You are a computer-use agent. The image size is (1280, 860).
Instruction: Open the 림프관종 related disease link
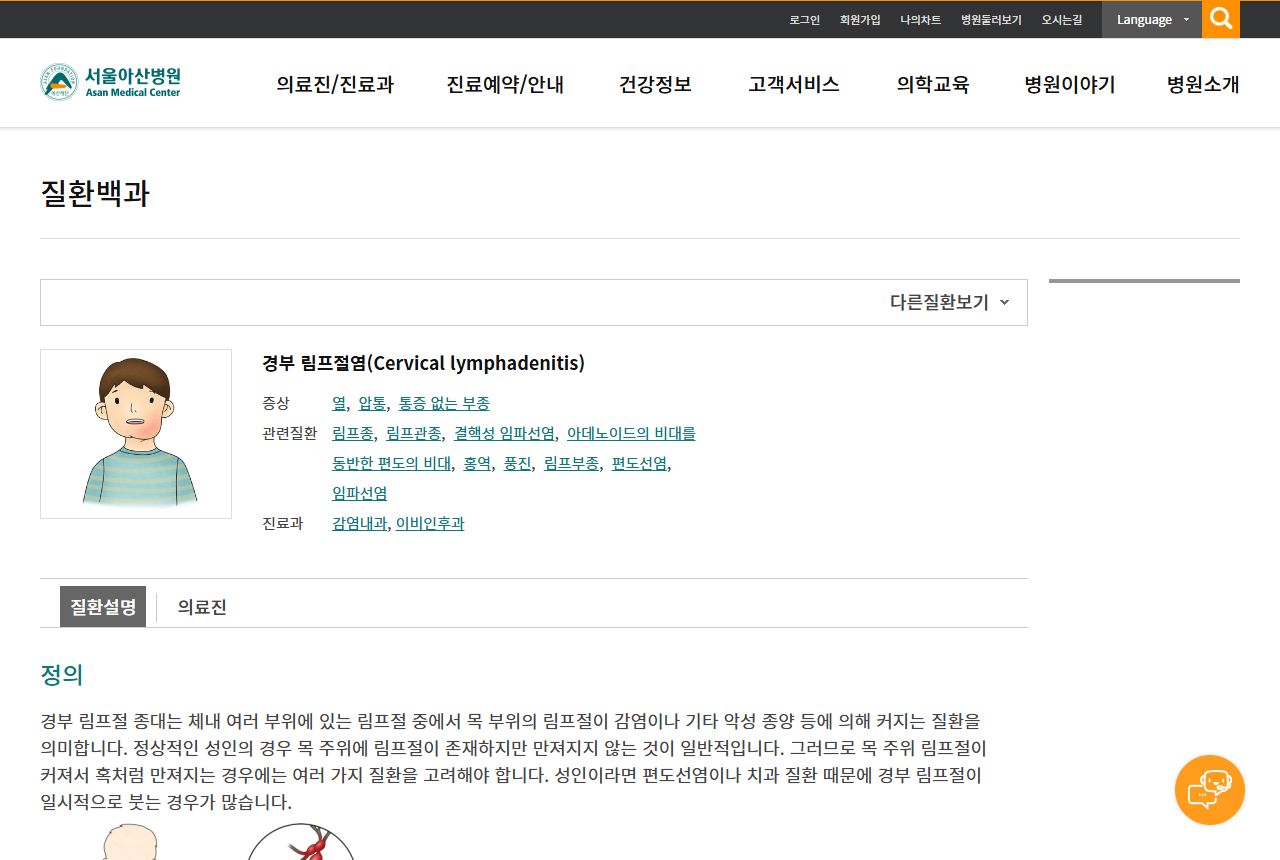tap(414, 433)
